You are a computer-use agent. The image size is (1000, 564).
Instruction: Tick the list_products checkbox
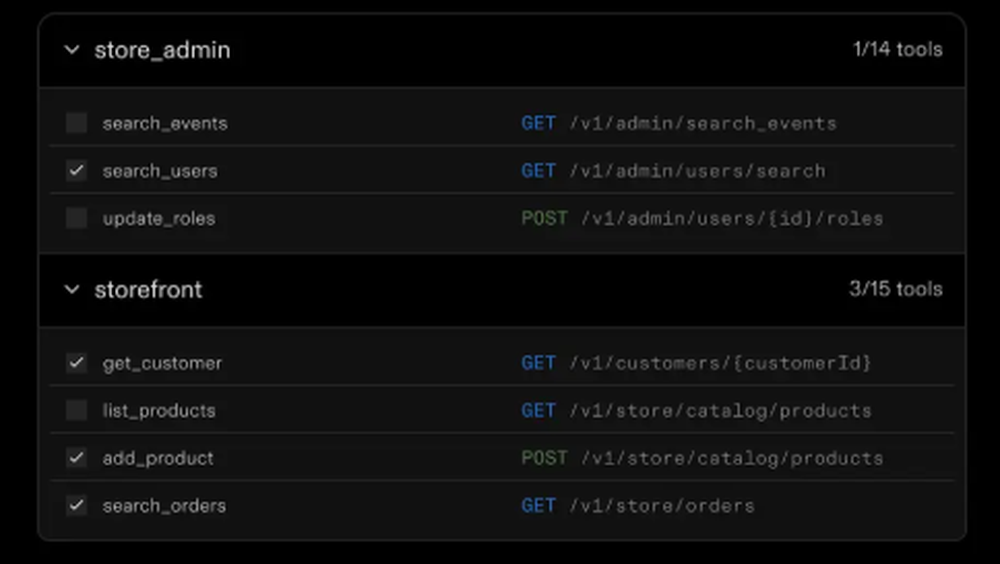76,410
